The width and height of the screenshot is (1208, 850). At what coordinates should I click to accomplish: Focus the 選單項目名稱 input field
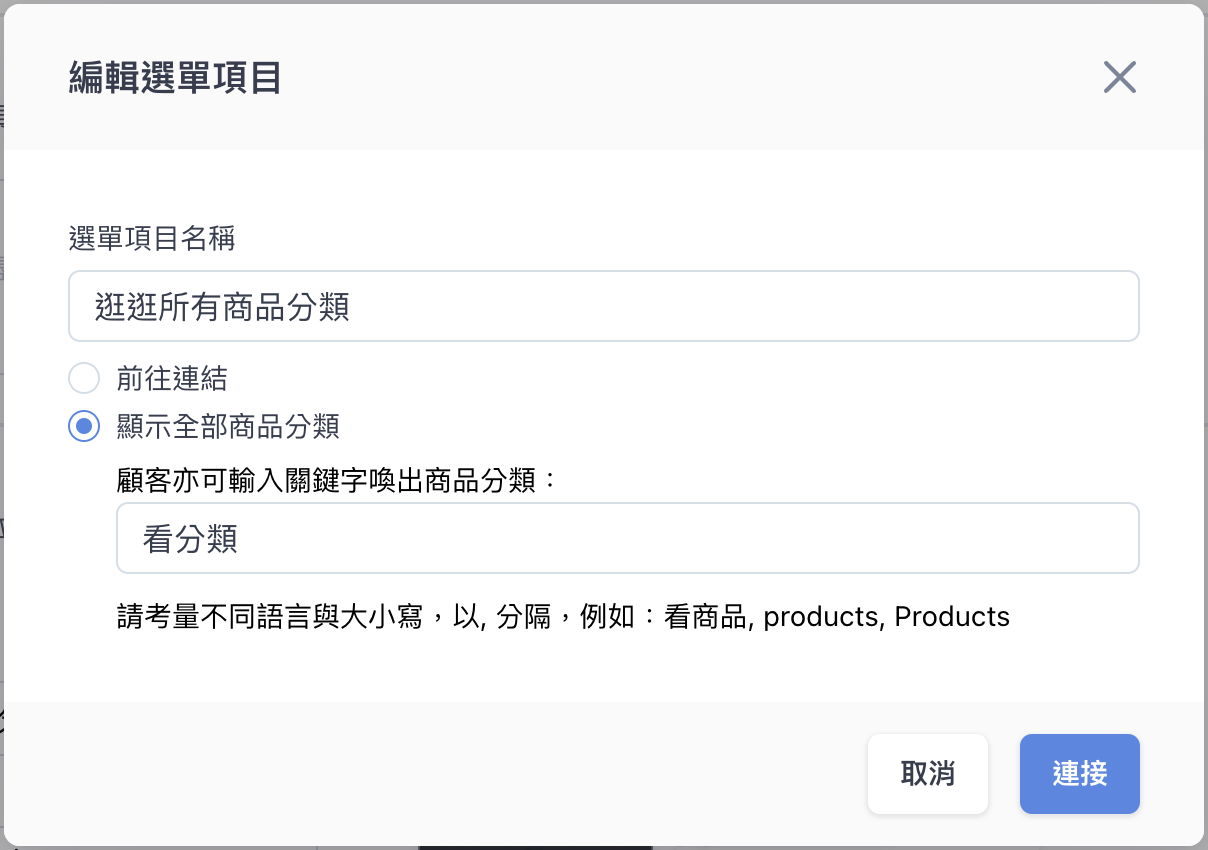604,306
